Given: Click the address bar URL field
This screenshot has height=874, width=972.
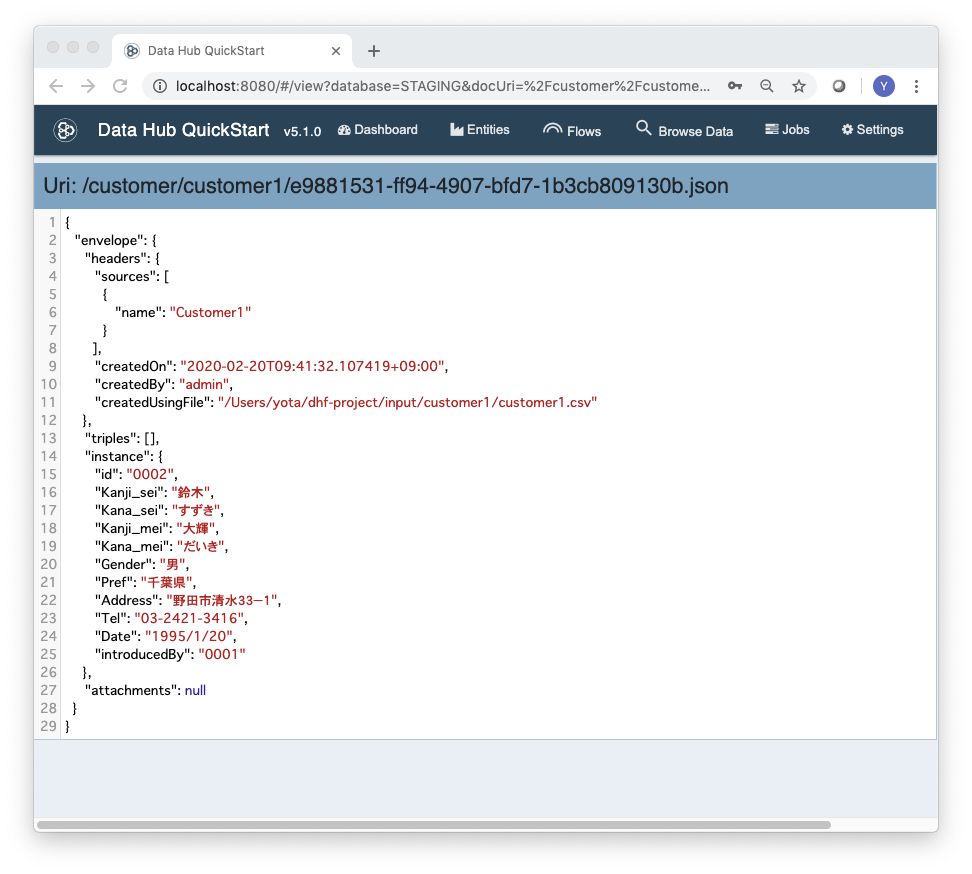Looking at the screenshot, I should click(x=440, y=86).
